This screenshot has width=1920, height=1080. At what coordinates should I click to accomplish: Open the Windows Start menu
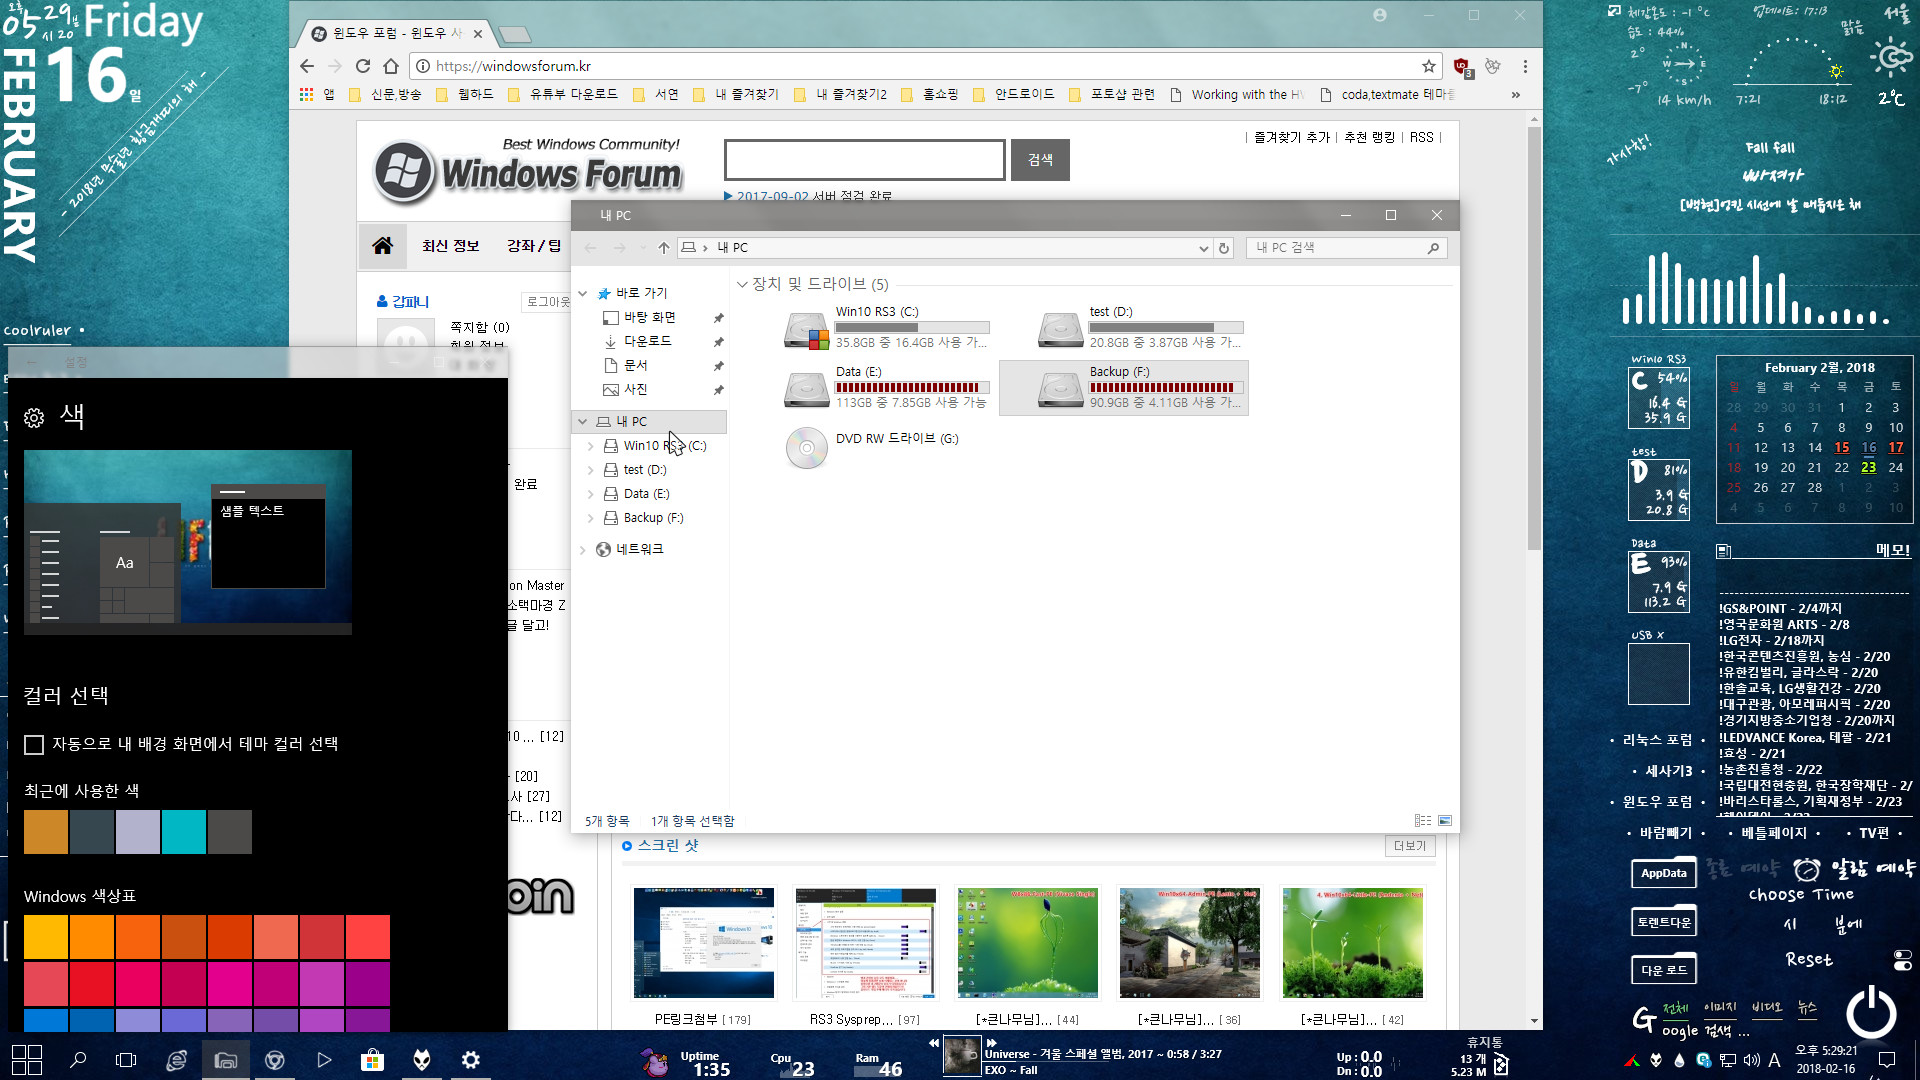[27, 1060]
